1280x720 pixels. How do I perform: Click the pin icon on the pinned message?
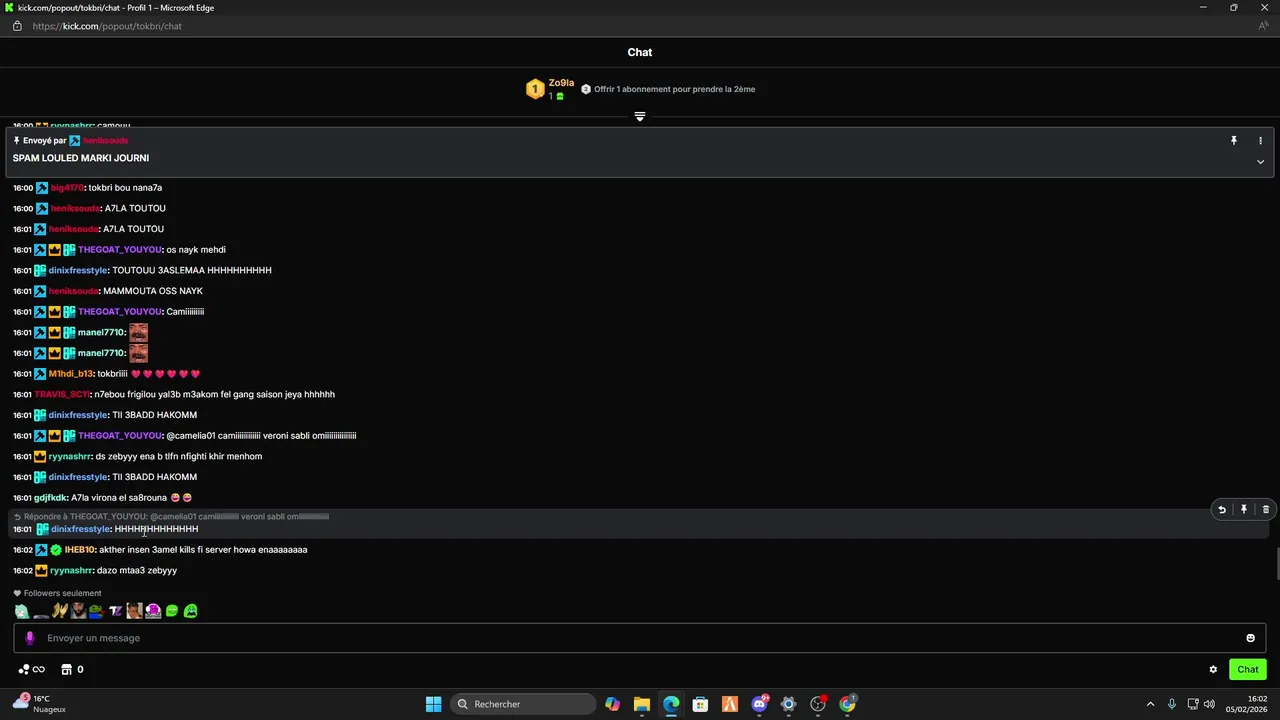[x=1234, y=141]
